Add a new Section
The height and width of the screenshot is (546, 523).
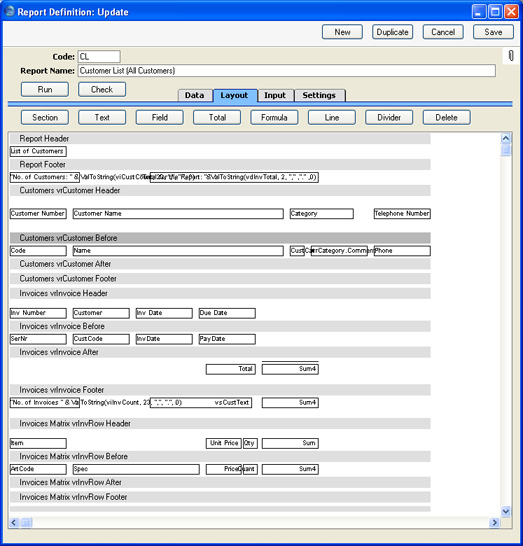click(45, 117)
